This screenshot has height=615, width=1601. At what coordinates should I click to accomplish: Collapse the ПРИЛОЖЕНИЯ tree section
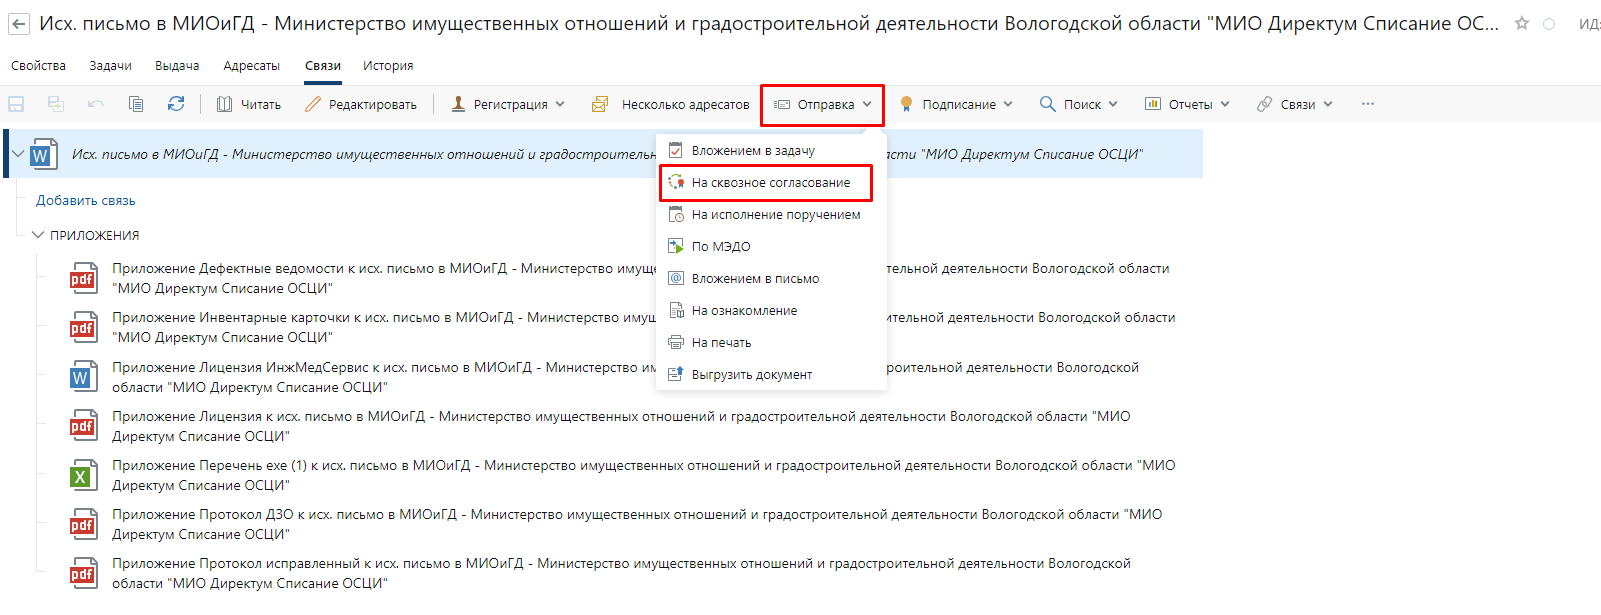point(38,235)
